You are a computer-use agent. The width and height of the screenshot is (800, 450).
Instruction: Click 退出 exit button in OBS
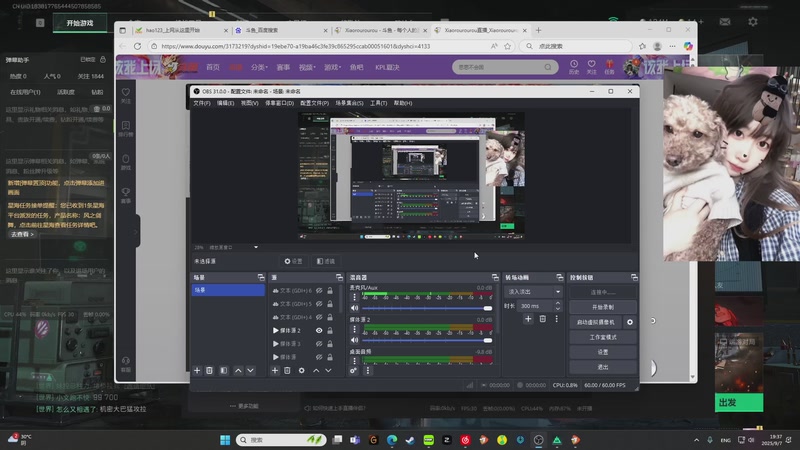tap(603, 367)
